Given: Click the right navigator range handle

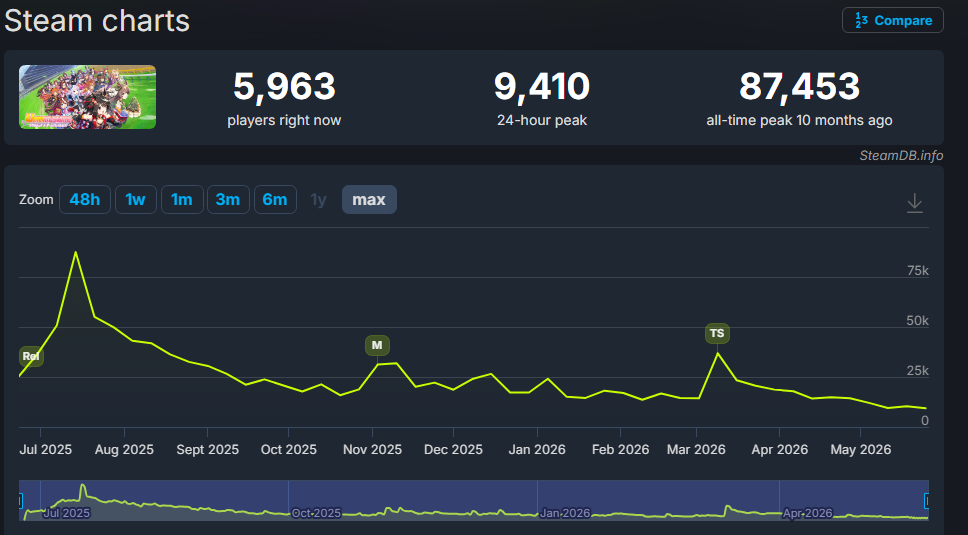Looking at the screenshot, I should pos(927,500).
